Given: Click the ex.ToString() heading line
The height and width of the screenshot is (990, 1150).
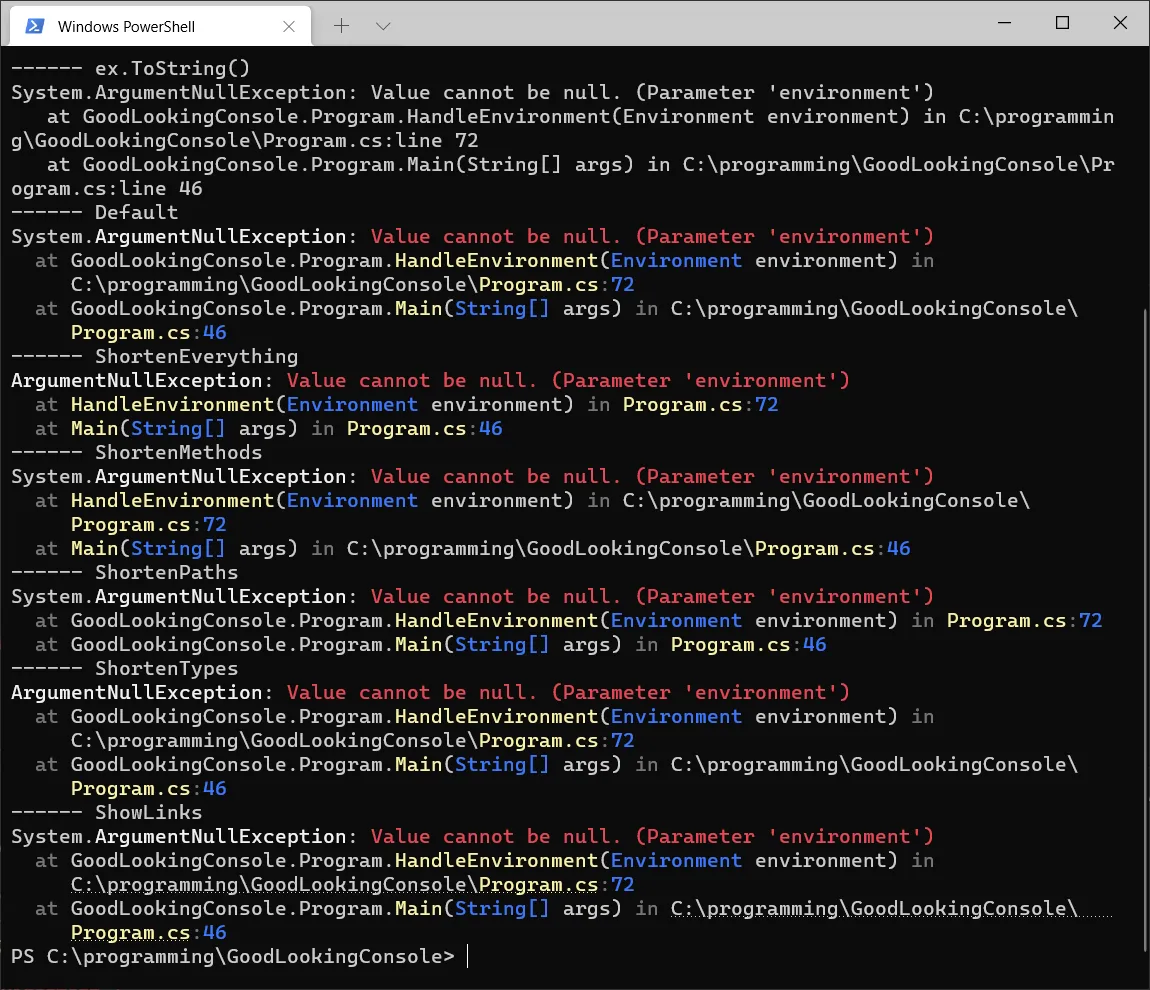Looking at the screenshot, I should (172, 69).
